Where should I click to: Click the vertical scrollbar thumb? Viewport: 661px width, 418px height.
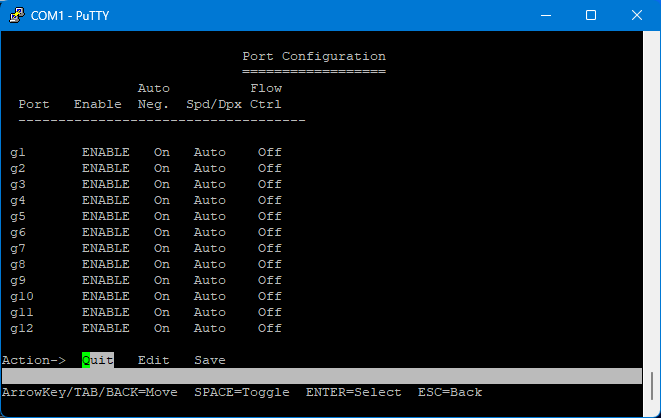654,384
